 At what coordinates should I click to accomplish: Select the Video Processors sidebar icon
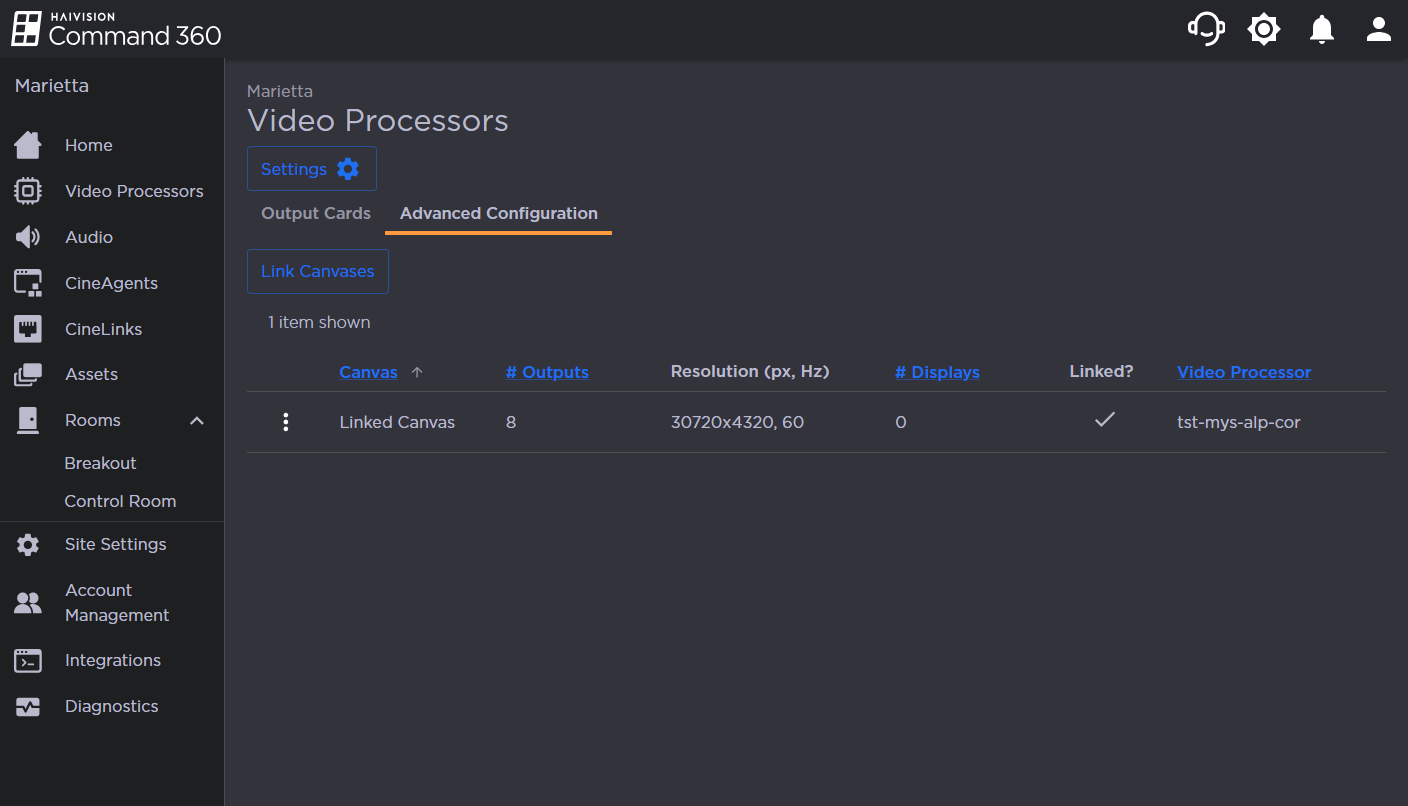click(27, 191)
